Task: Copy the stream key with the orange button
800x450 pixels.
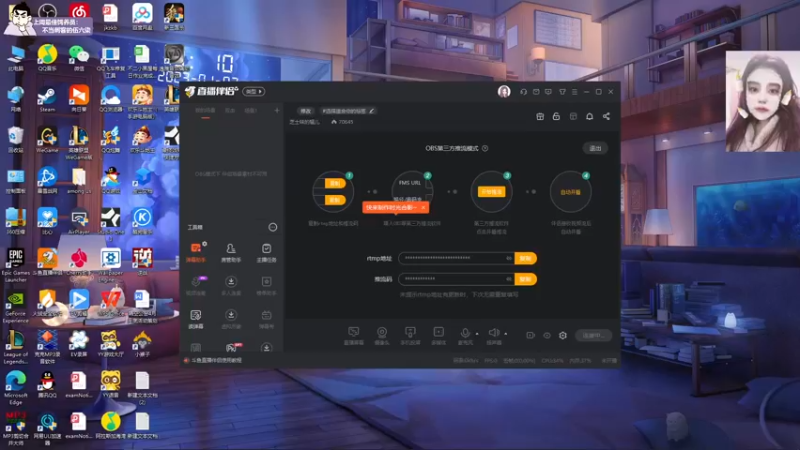Action: (525, 279)
